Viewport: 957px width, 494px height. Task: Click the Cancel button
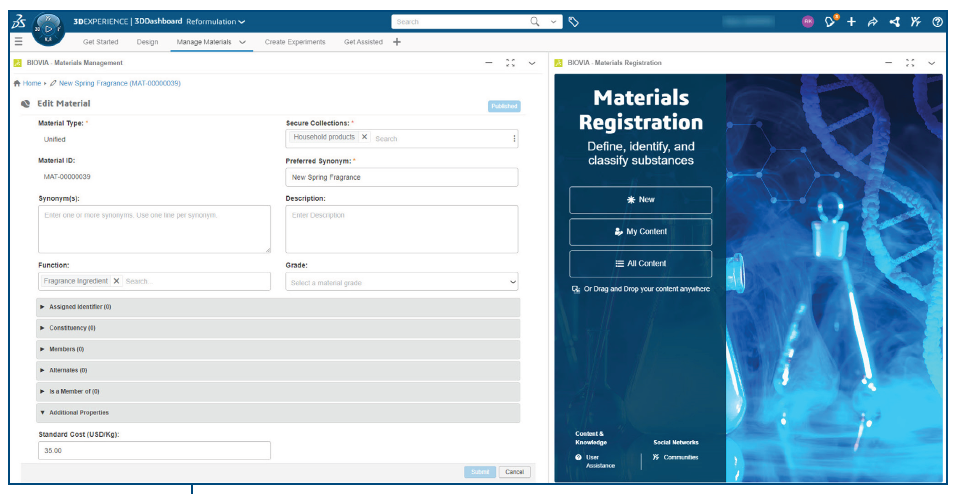[514, 472]
